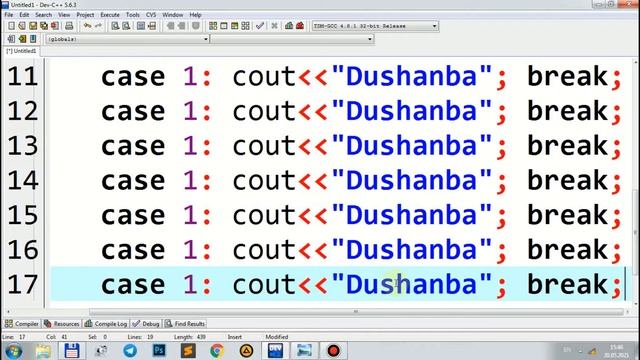Open Google Chrome from the taskbar

pos(217,351)
